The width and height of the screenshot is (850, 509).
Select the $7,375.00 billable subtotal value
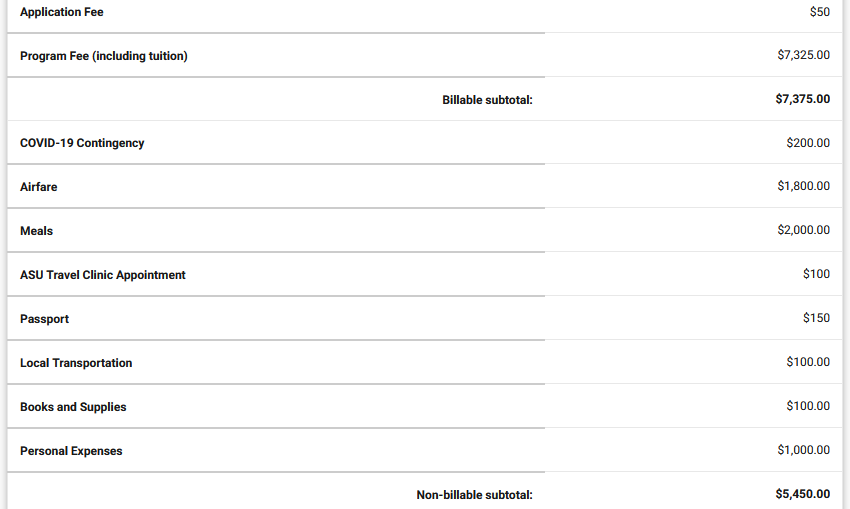802,99
